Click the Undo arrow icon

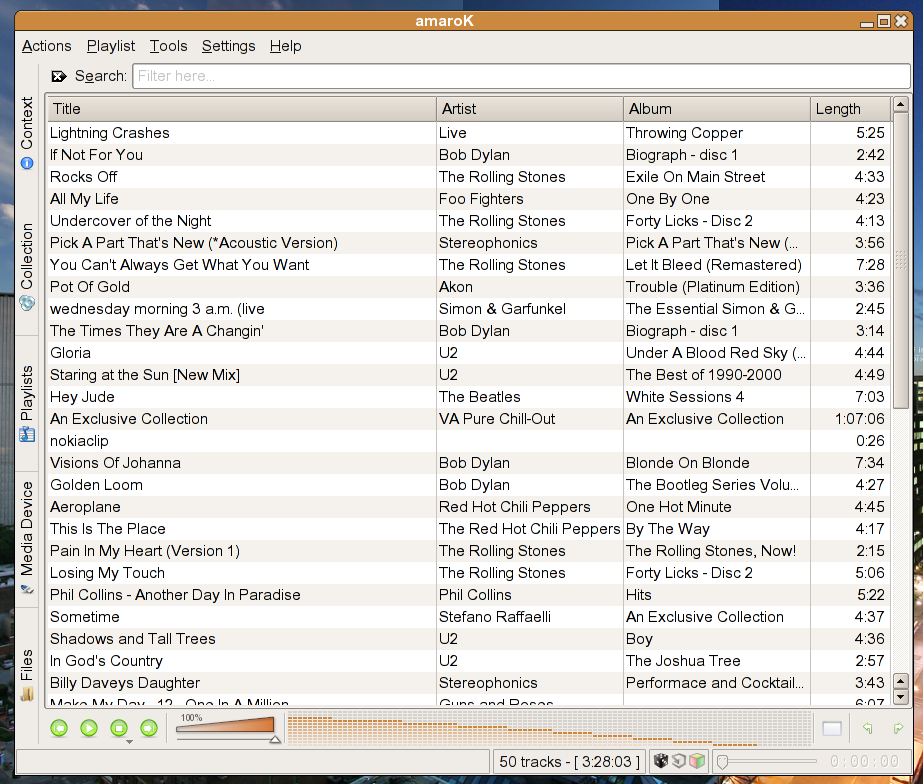(868, 728)
